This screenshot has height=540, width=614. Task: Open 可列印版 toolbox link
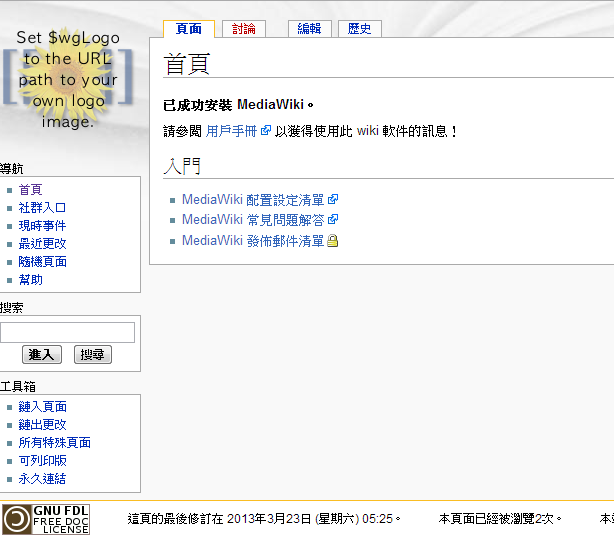42,461
